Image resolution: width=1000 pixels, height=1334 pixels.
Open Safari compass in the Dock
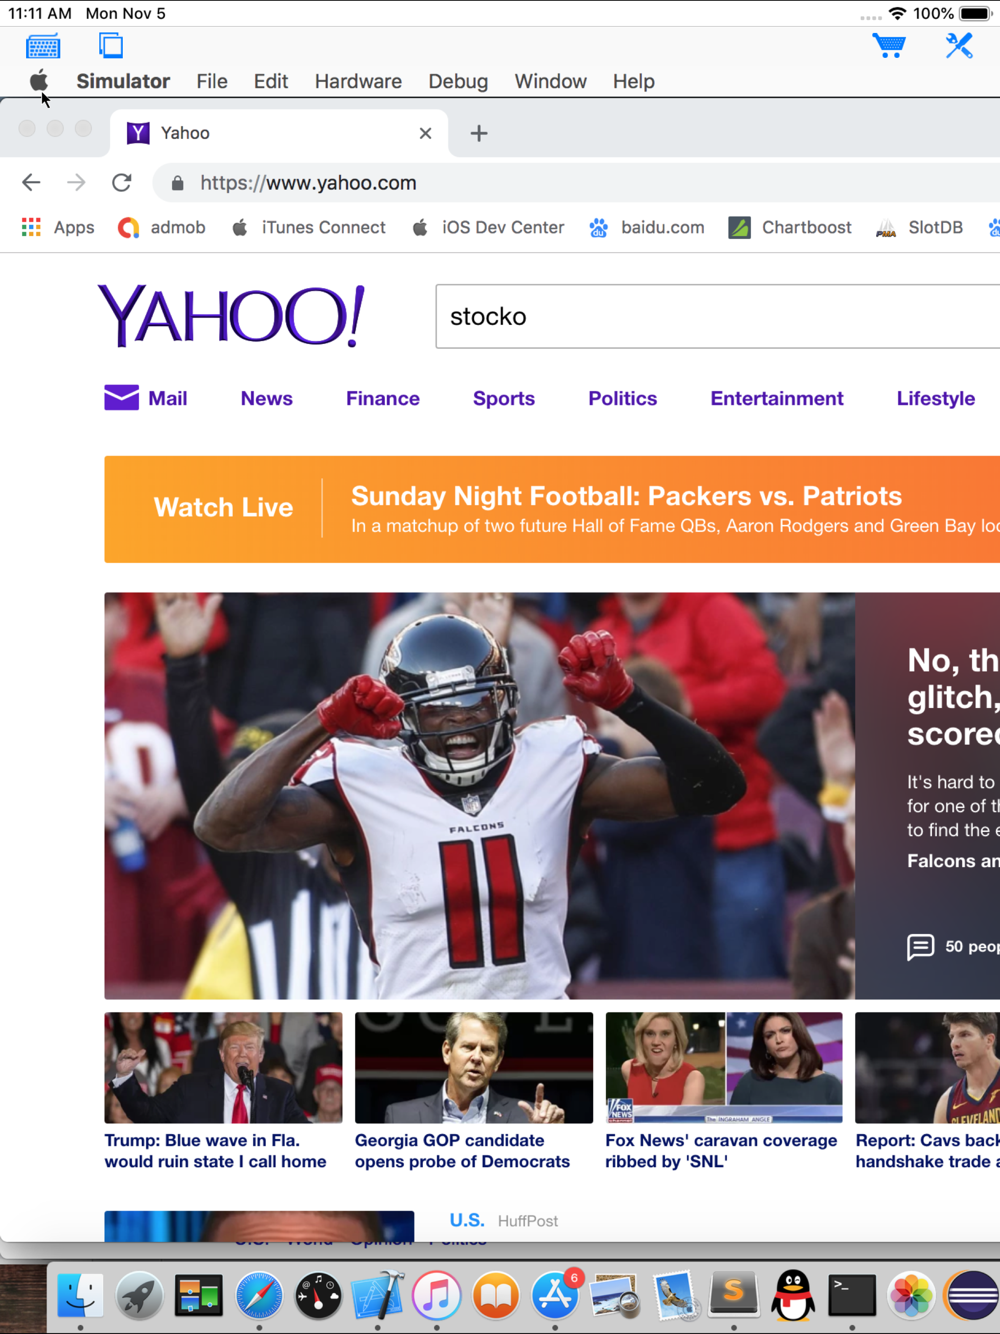tap(259, 1296)
